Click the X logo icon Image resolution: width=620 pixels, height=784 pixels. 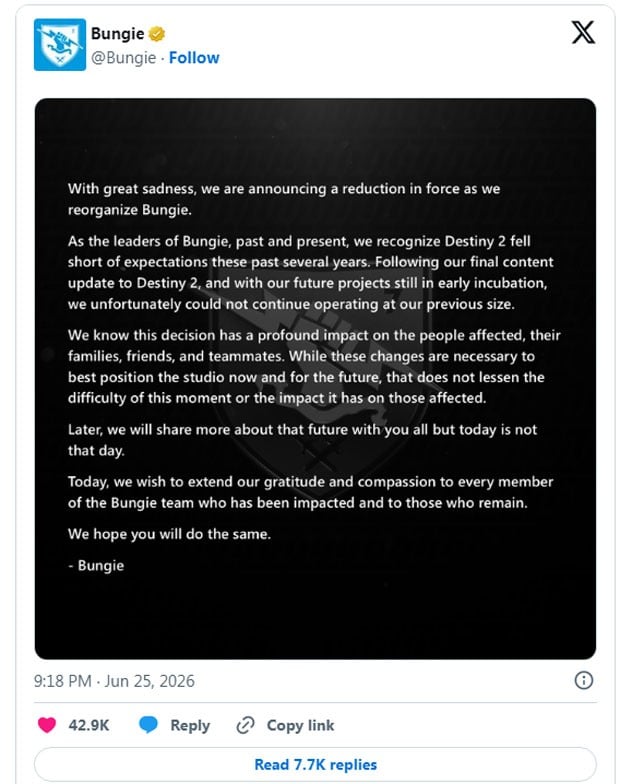click(583, 32)
